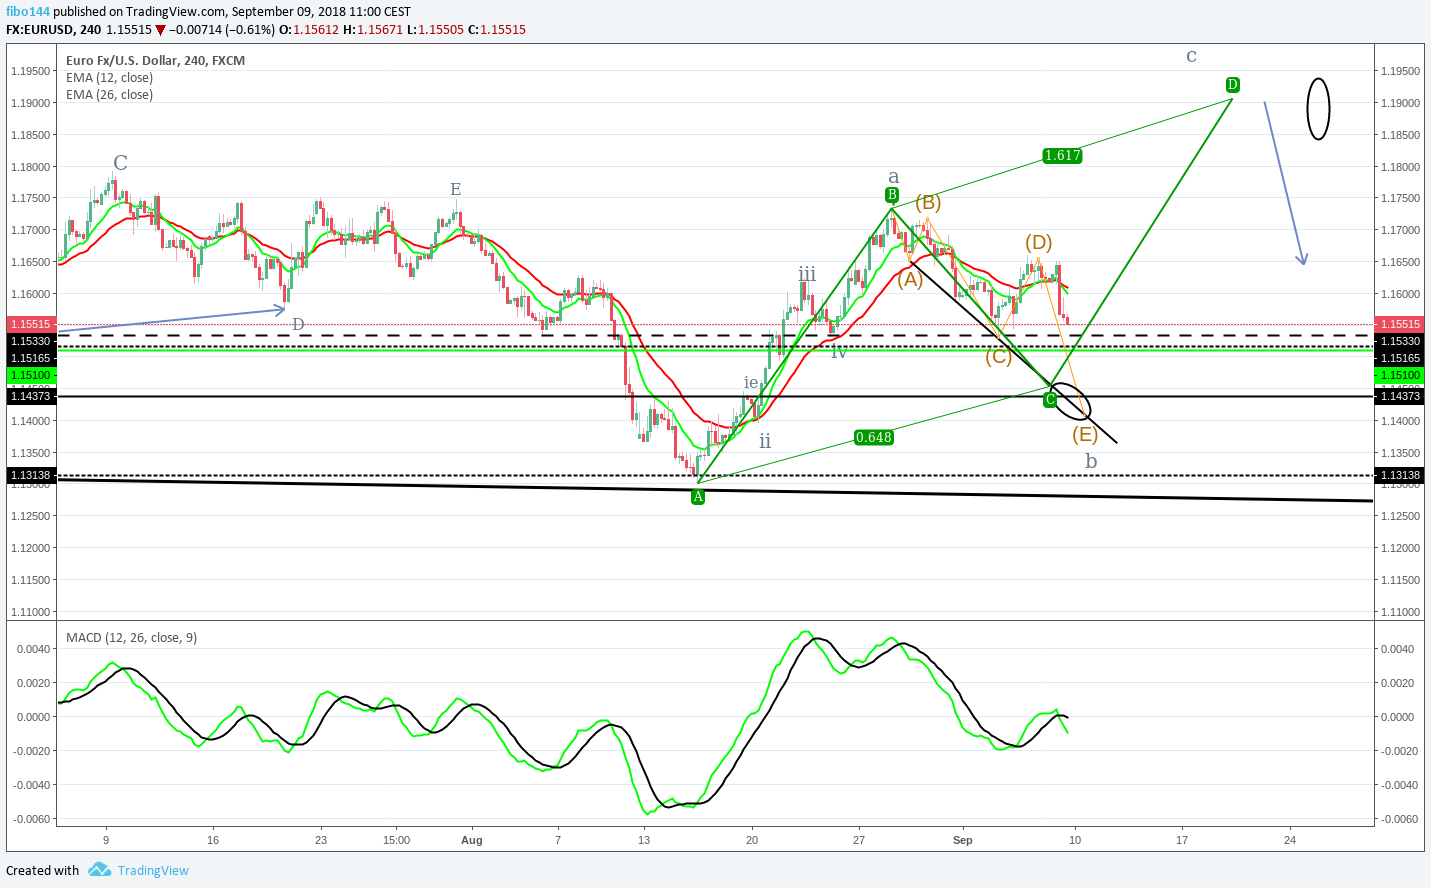
Task: Select the green Fibonacci marker D
Action: [x=1233, y=85]
